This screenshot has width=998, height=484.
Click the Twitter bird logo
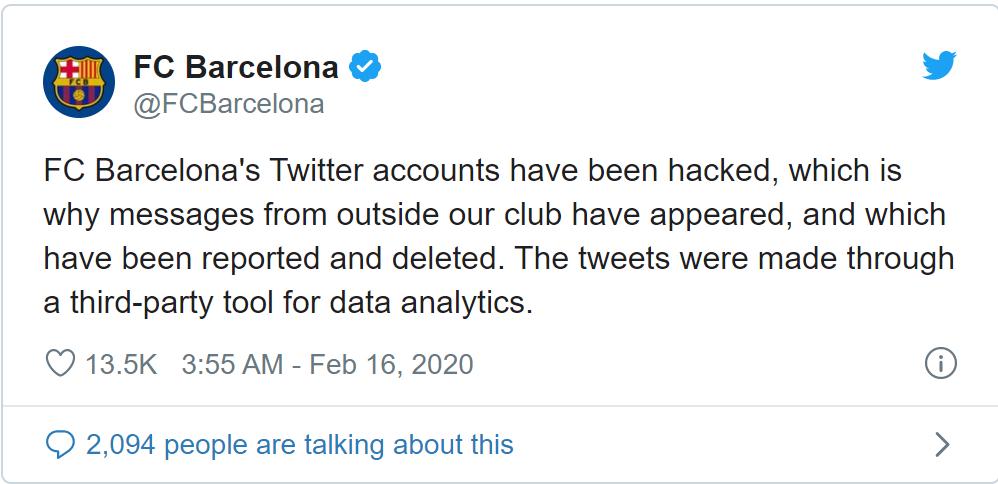[x=939, y=67]
